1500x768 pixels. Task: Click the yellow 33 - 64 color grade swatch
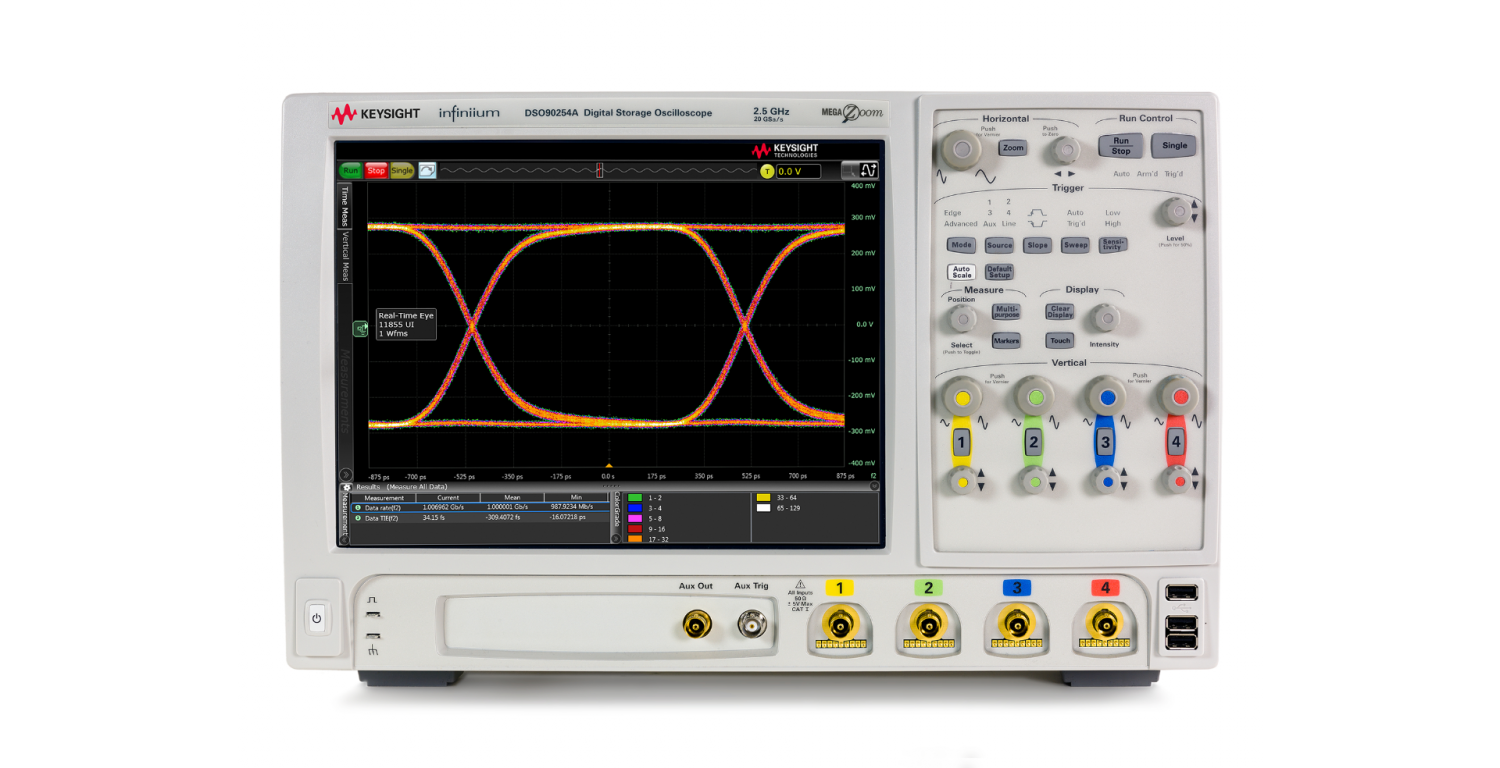(x=764, y=497)
